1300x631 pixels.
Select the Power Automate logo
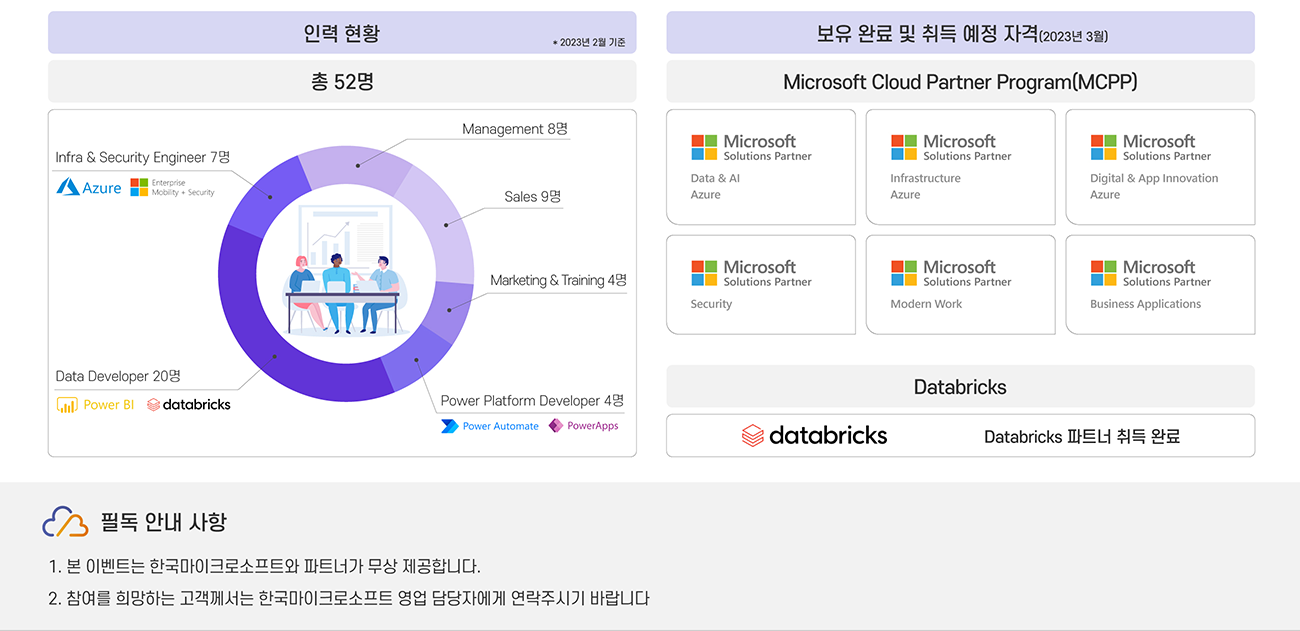click(490, 426)
